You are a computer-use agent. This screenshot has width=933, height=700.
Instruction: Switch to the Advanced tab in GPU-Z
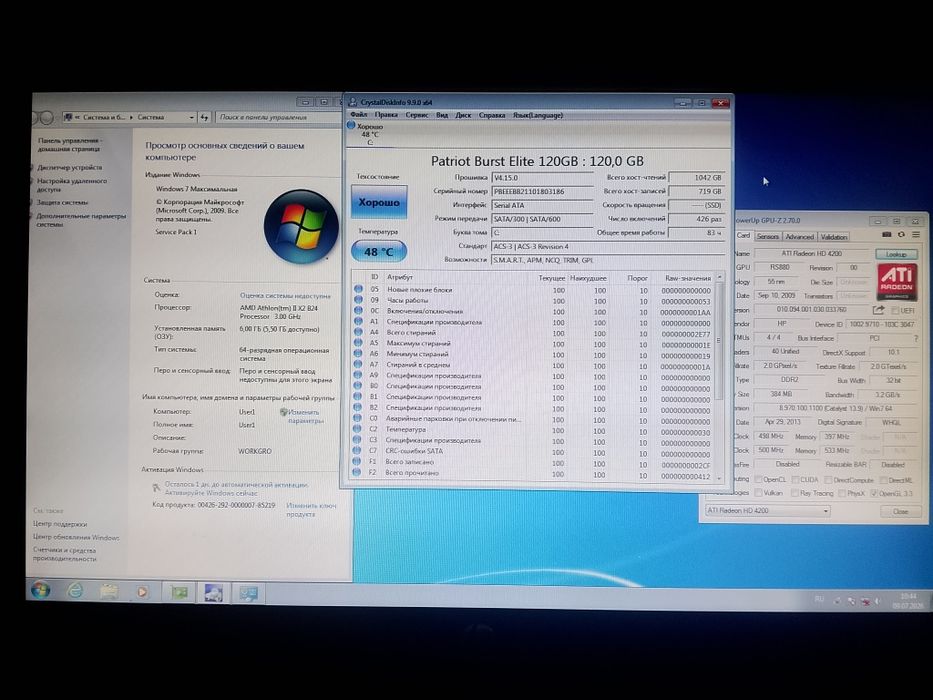pyautogui.click(x=799, y=236)
